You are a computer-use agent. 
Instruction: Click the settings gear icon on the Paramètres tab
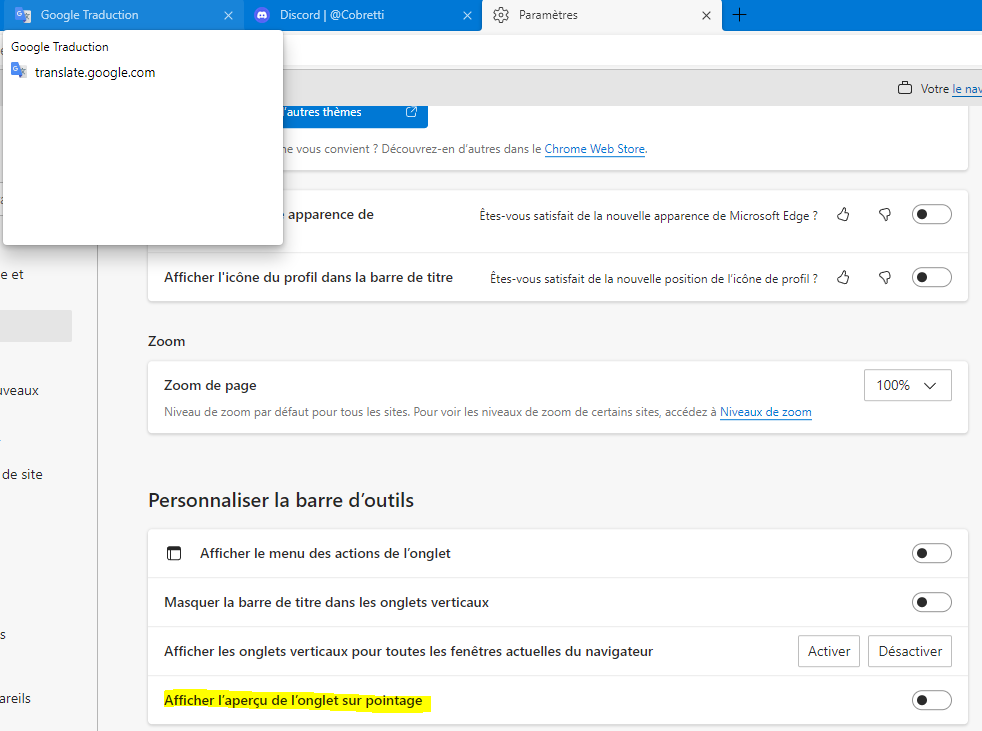click(x=501, y=15)
